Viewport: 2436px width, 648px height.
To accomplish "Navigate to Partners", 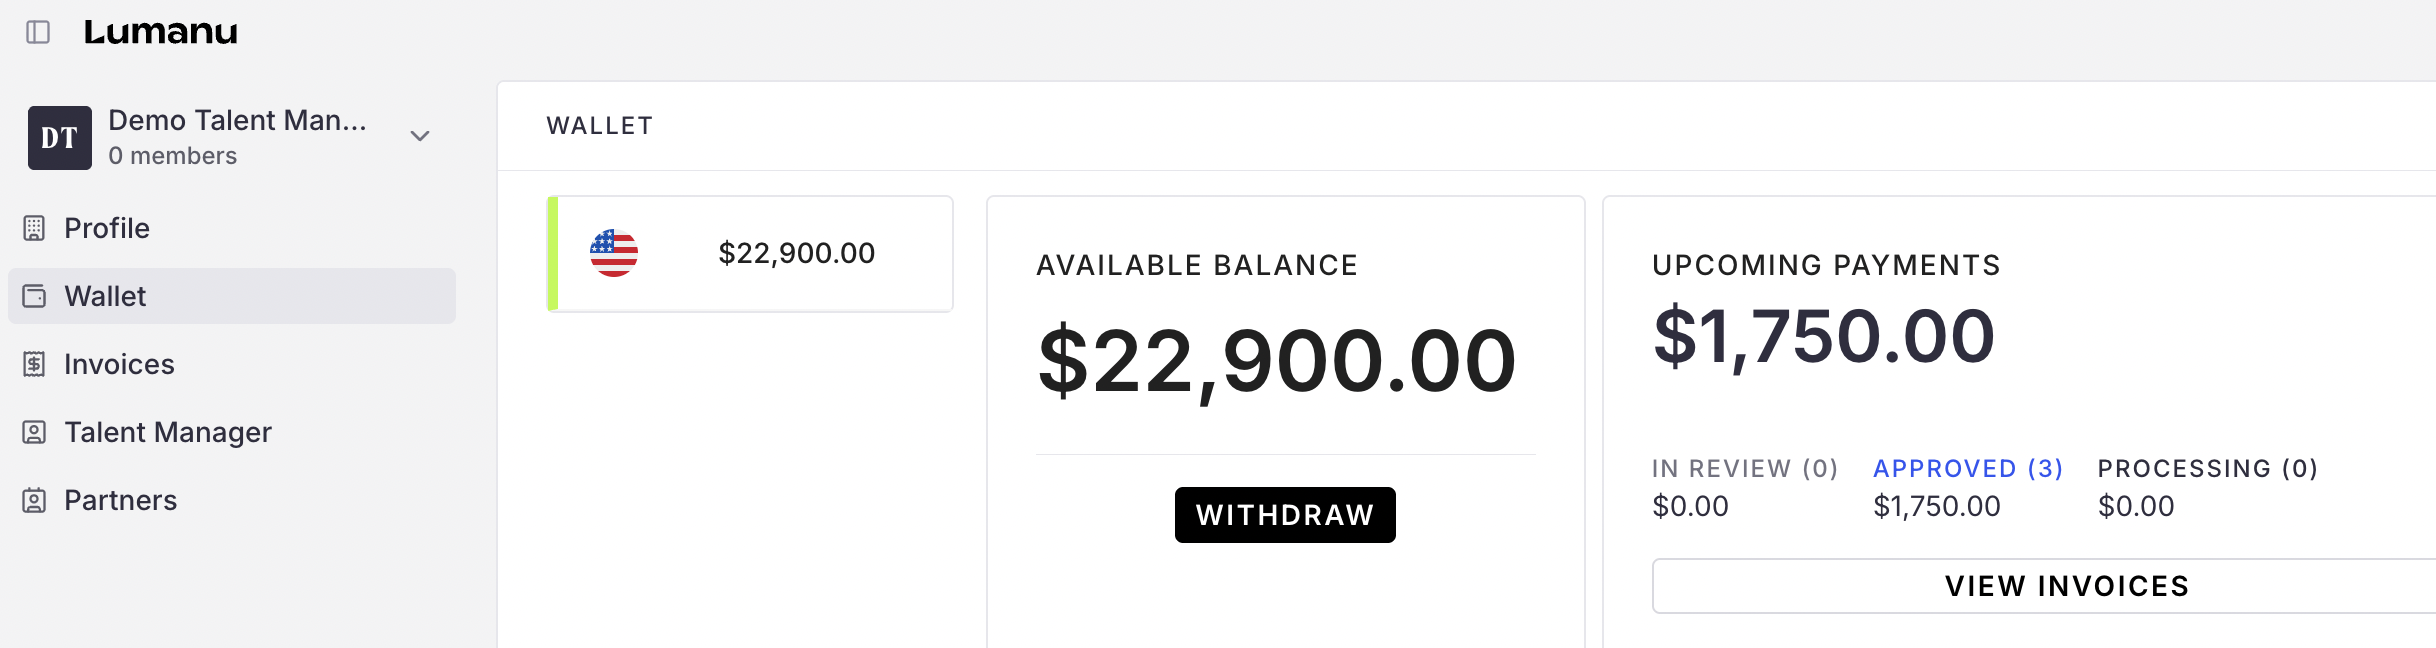I will (x=120, y=500).
